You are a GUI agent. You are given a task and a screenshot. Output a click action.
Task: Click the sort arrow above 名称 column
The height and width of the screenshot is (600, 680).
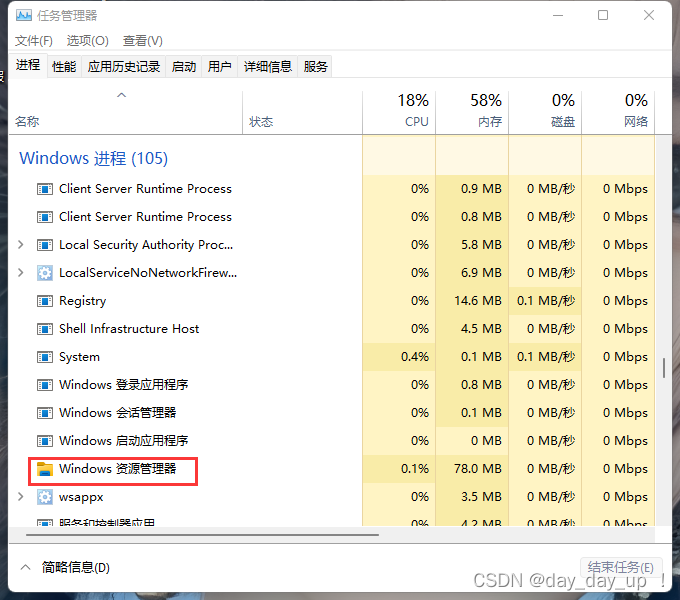coord(121,95)
